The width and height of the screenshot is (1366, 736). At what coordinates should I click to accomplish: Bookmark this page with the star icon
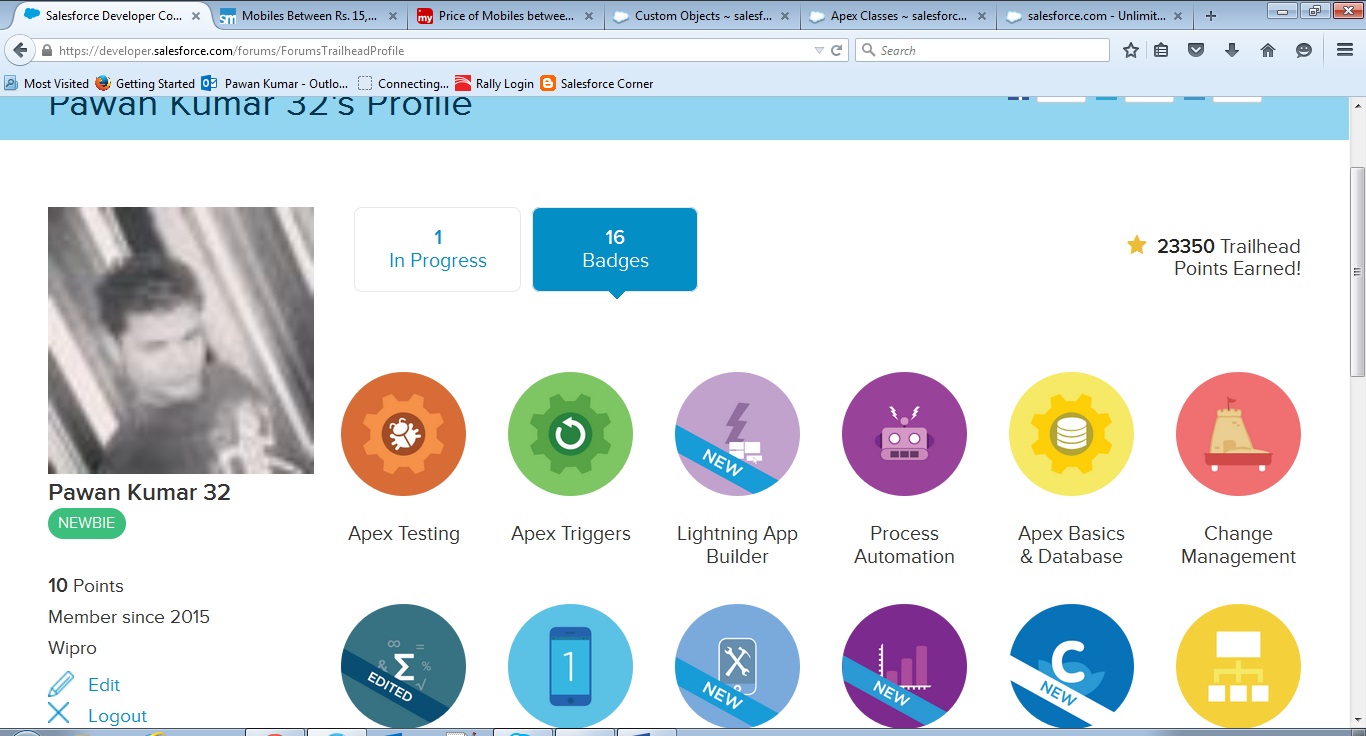click(1131, 50)
